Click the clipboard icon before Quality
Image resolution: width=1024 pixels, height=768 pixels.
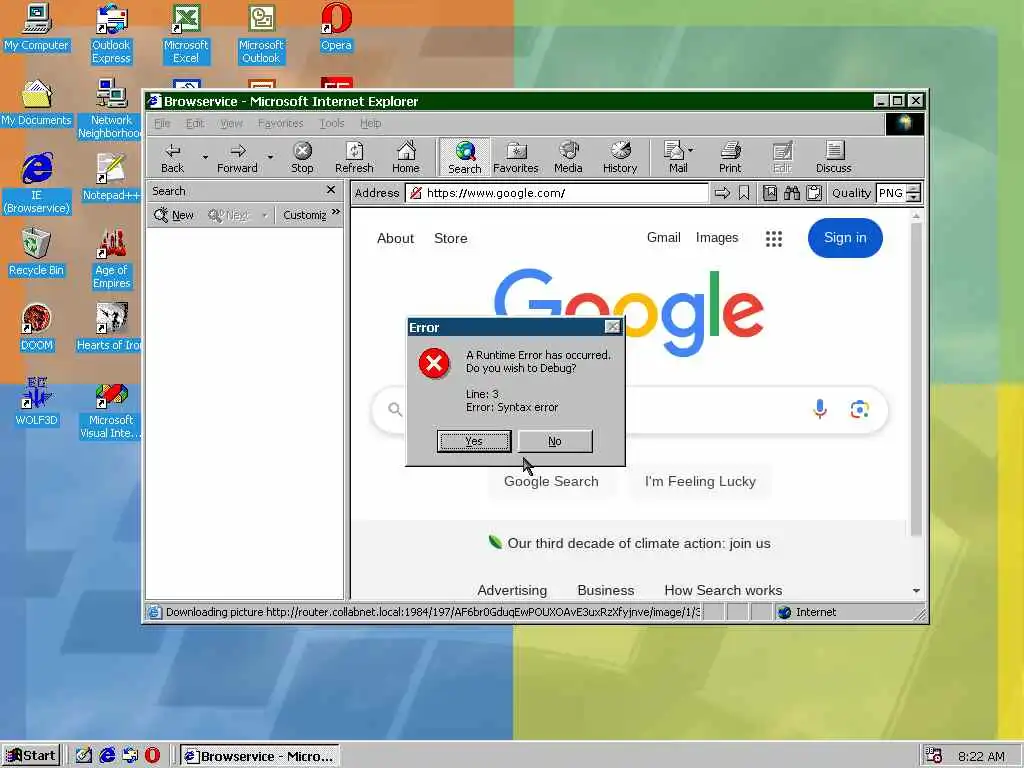tap(814, 193)
